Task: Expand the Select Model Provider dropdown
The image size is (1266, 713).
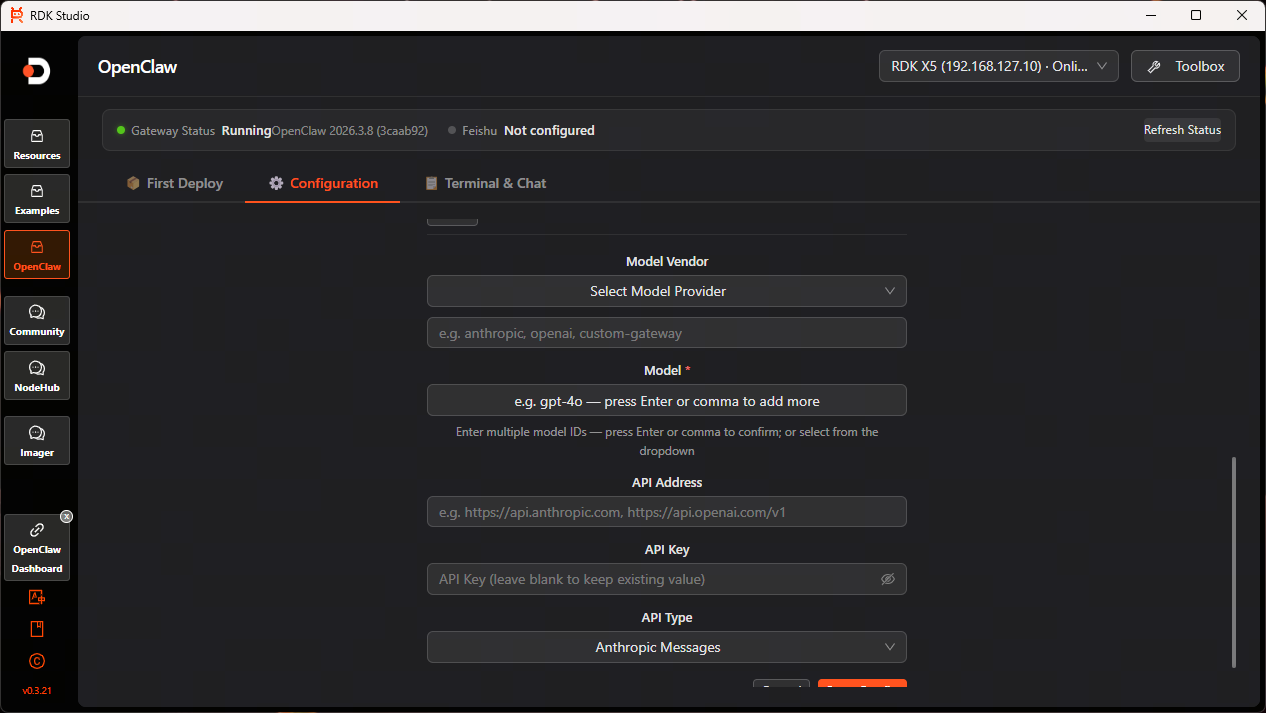Action: (x=667, y=291)
